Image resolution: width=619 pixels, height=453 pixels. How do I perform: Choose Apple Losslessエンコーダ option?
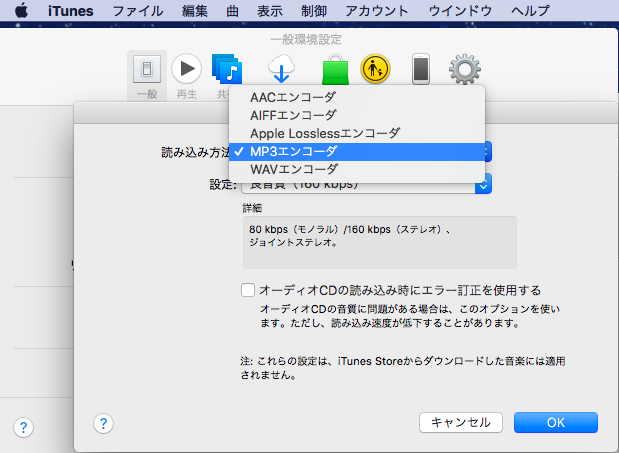[x=357, y=133]
